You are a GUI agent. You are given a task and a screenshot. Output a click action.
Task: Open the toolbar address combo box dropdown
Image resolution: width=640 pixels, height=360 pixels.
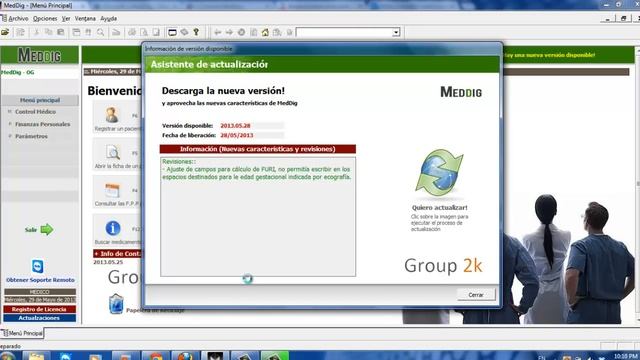point(396,32)
